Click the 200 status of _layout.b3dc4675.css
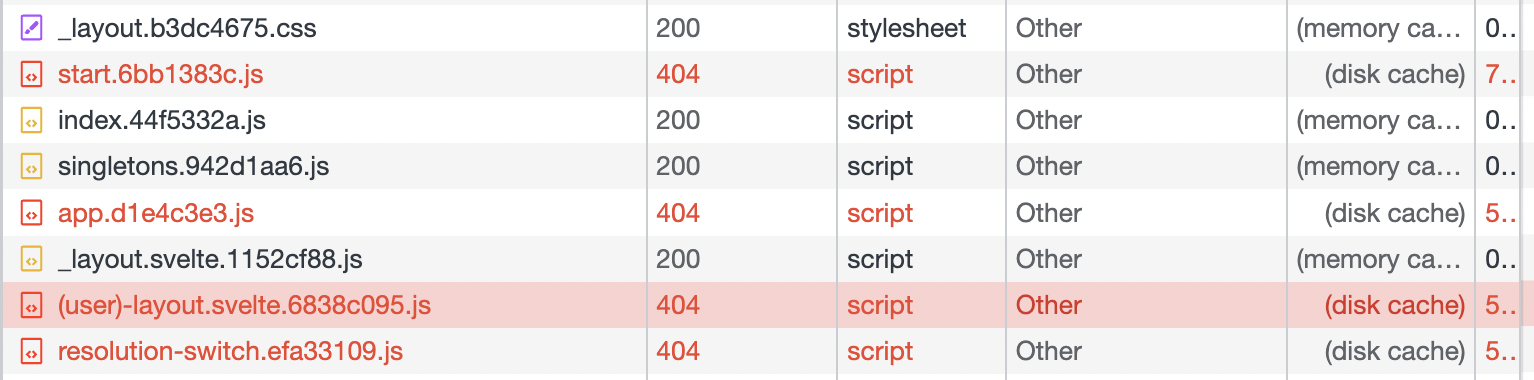This screenshot has width=1534, height=380. (678, 29)
